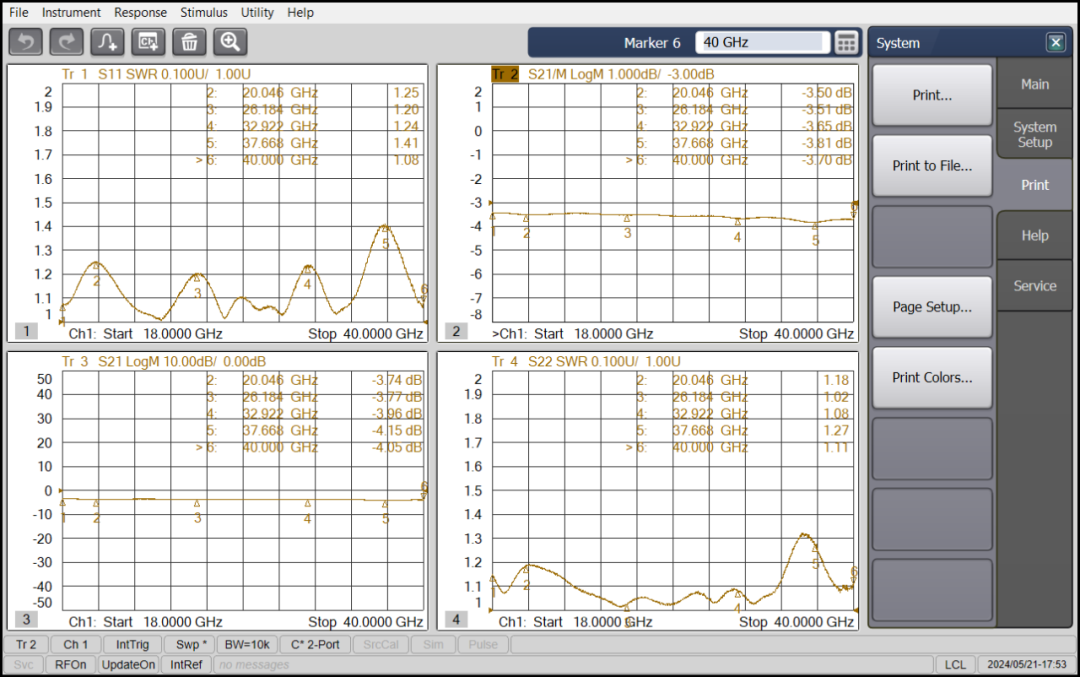Viewport: 1080px width, 677px height.
Task: Click Stop 40.0000 GHz in window 2
Action: 796,334
